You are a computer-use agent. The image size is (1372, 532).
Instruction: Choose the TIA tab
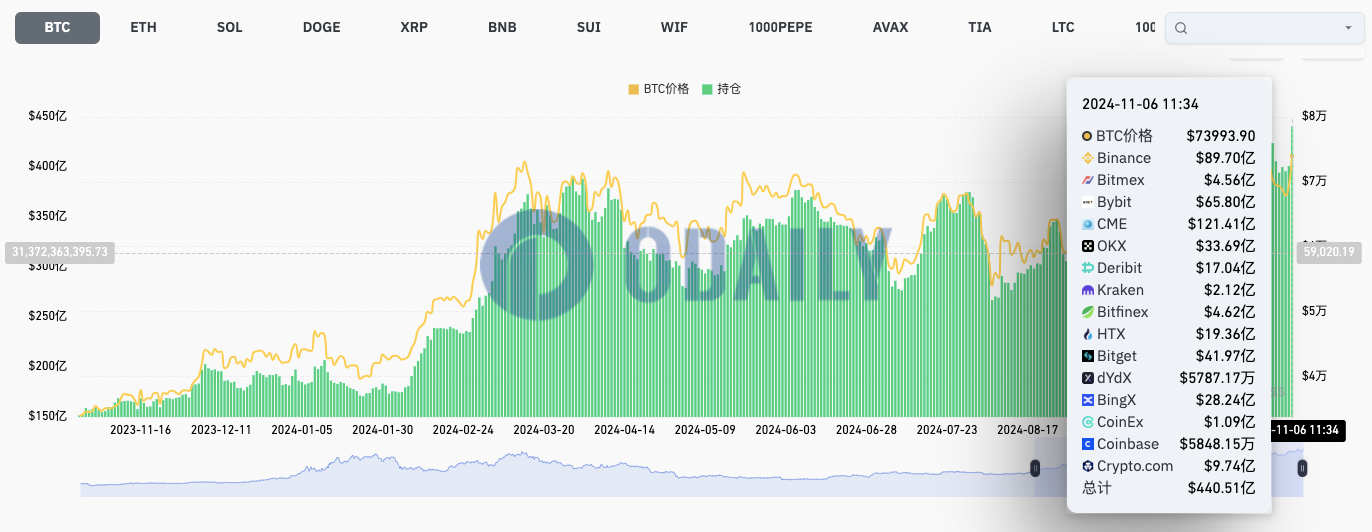pyautogui.click(x=980, y=28)
